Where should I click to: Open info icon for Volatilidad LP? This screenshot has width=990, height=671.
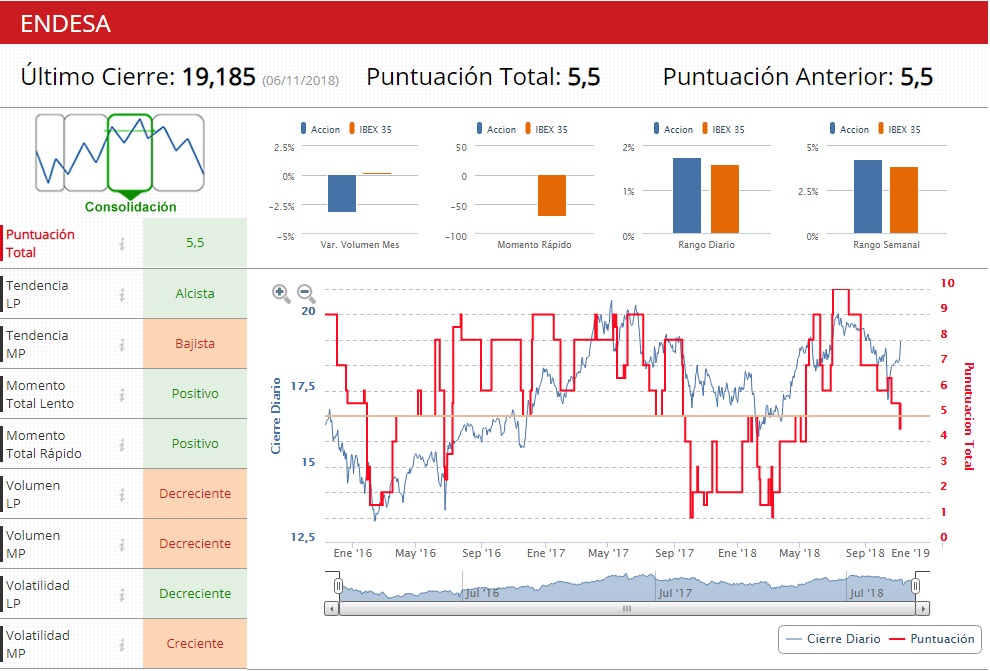tap(122, 594)
